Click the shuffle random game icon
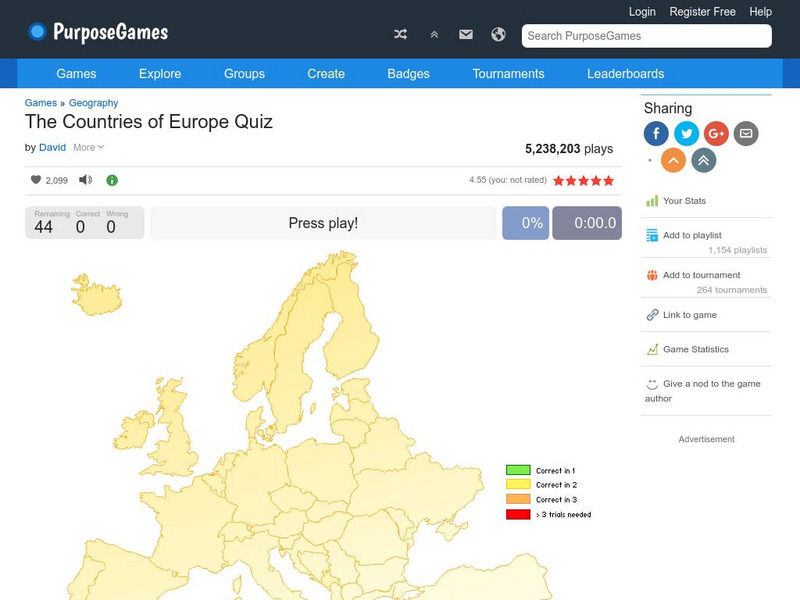Image resolution: width=800 pixels, height=600 pixels. (400, 35)
